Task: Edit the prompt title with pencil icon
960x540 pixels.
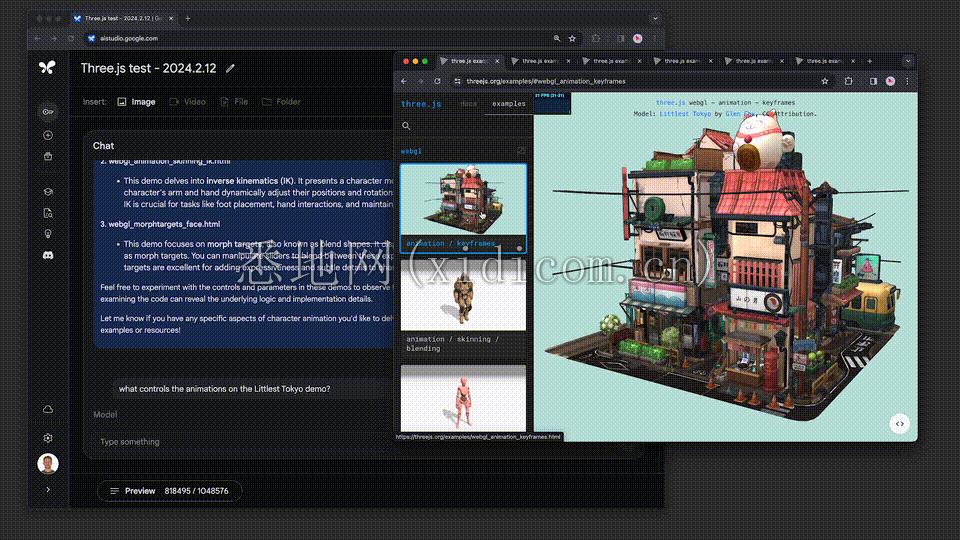Action: pos(230,68)
